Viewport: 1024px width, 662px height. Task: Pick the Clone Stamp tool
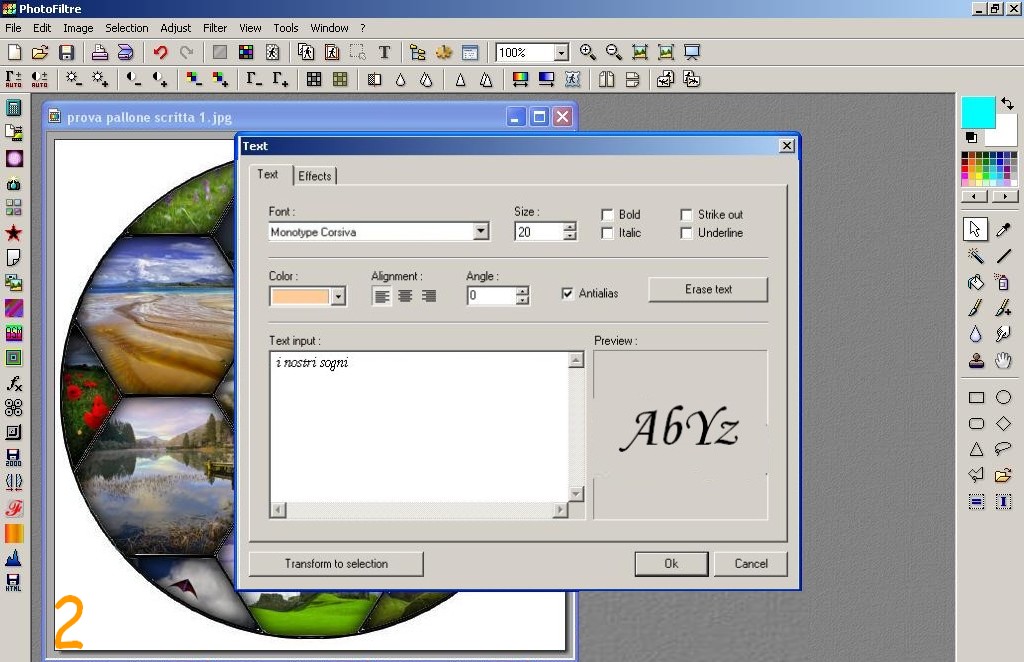pos(976,361)
